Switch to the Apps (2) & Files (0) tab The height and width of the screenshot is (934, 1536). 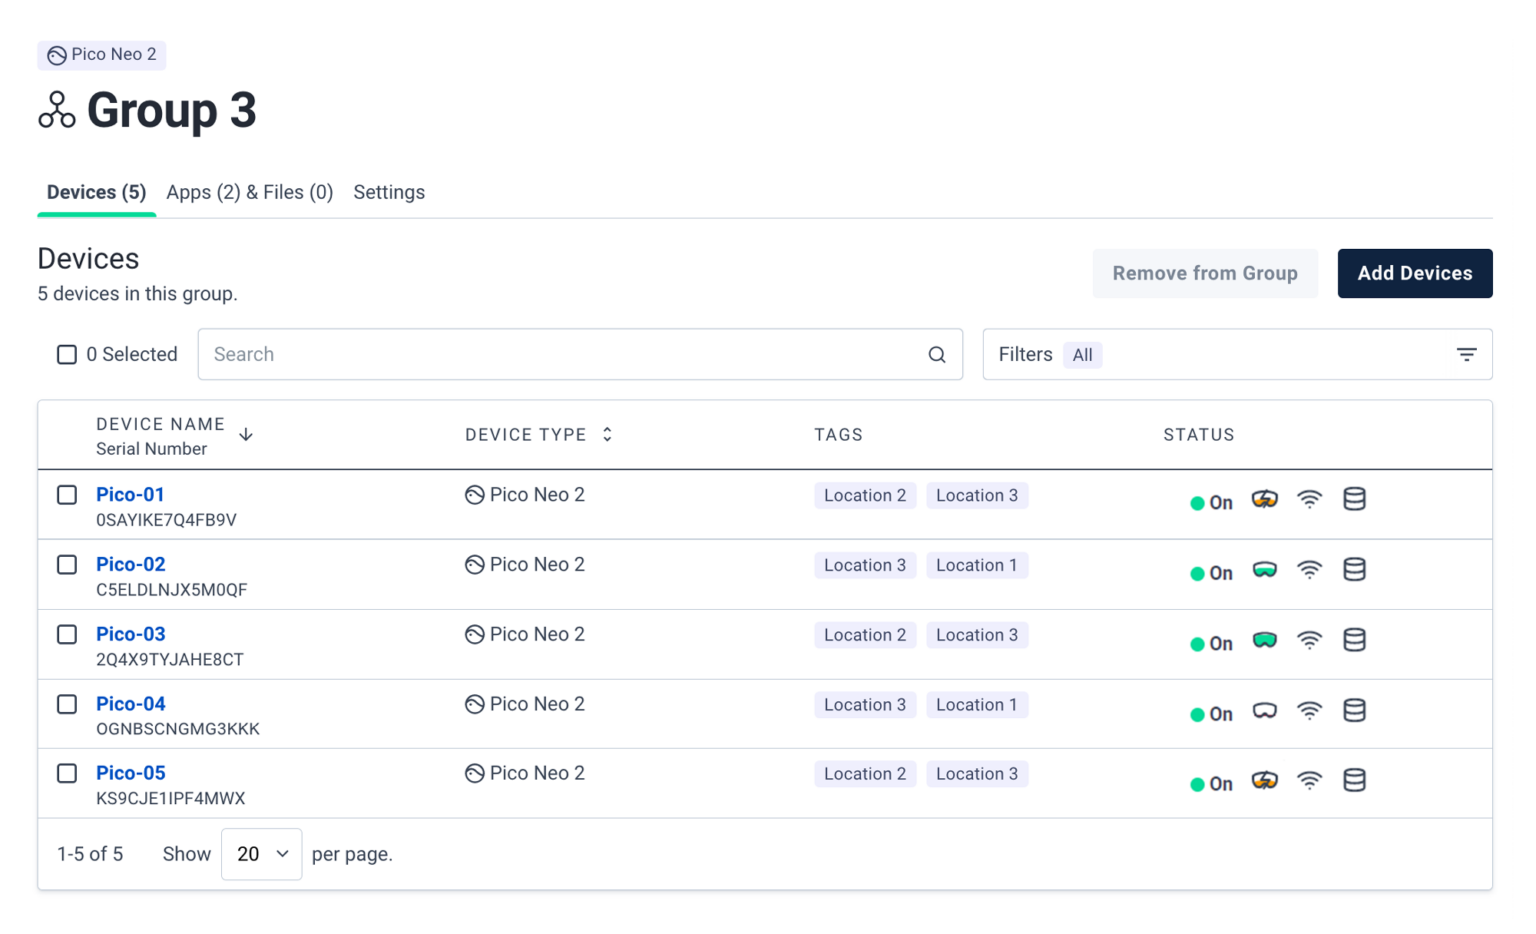pos(249,192)
